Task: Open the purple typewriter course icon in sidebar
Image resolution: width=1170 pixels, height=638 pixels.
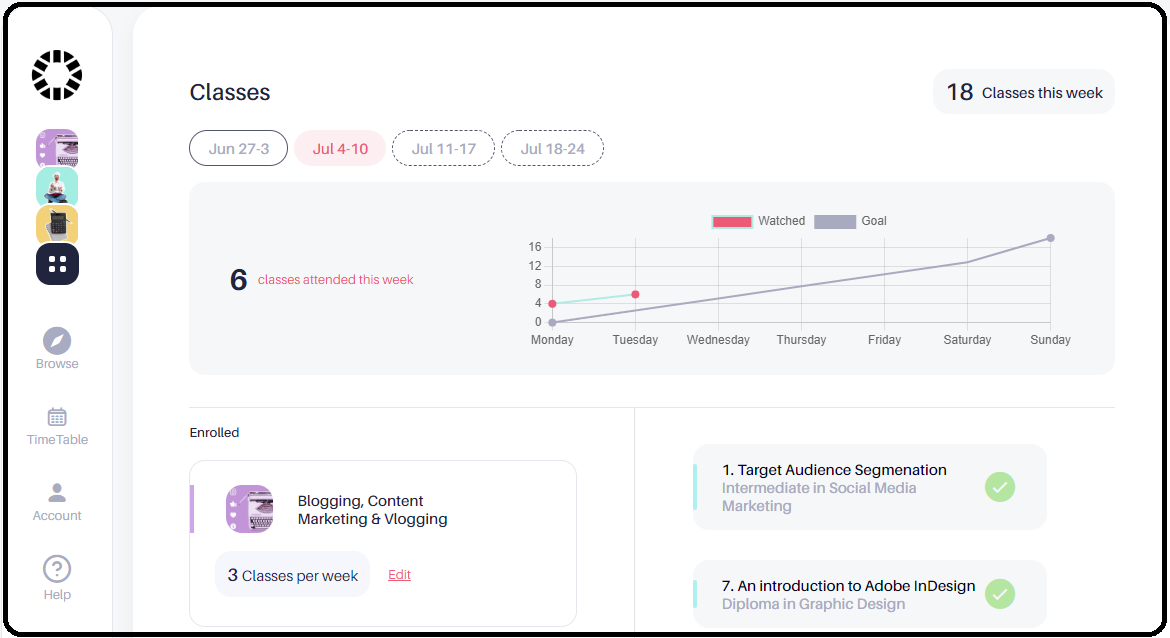Action: [57, 148]
